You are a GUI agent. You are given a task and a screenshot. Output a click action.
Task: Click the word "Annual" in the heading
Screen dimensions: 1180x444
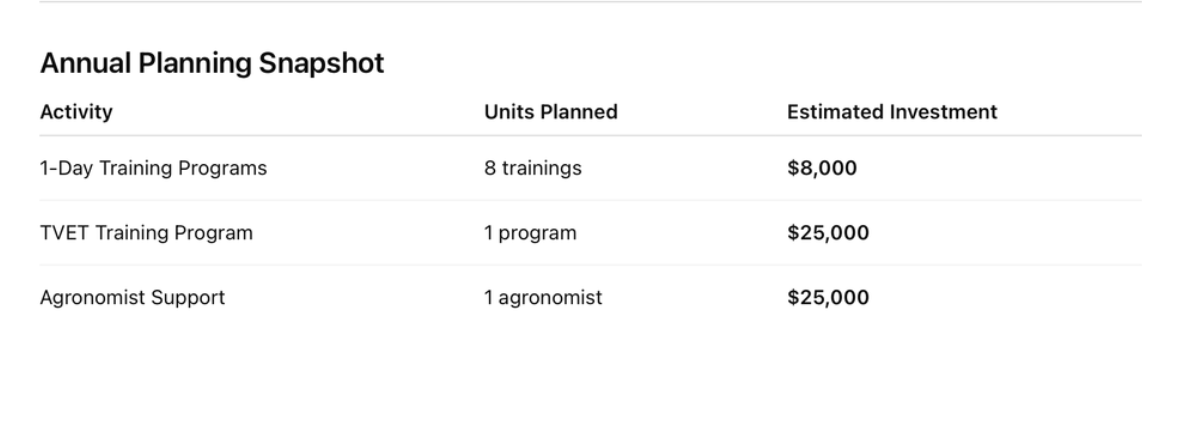[83, 64]
